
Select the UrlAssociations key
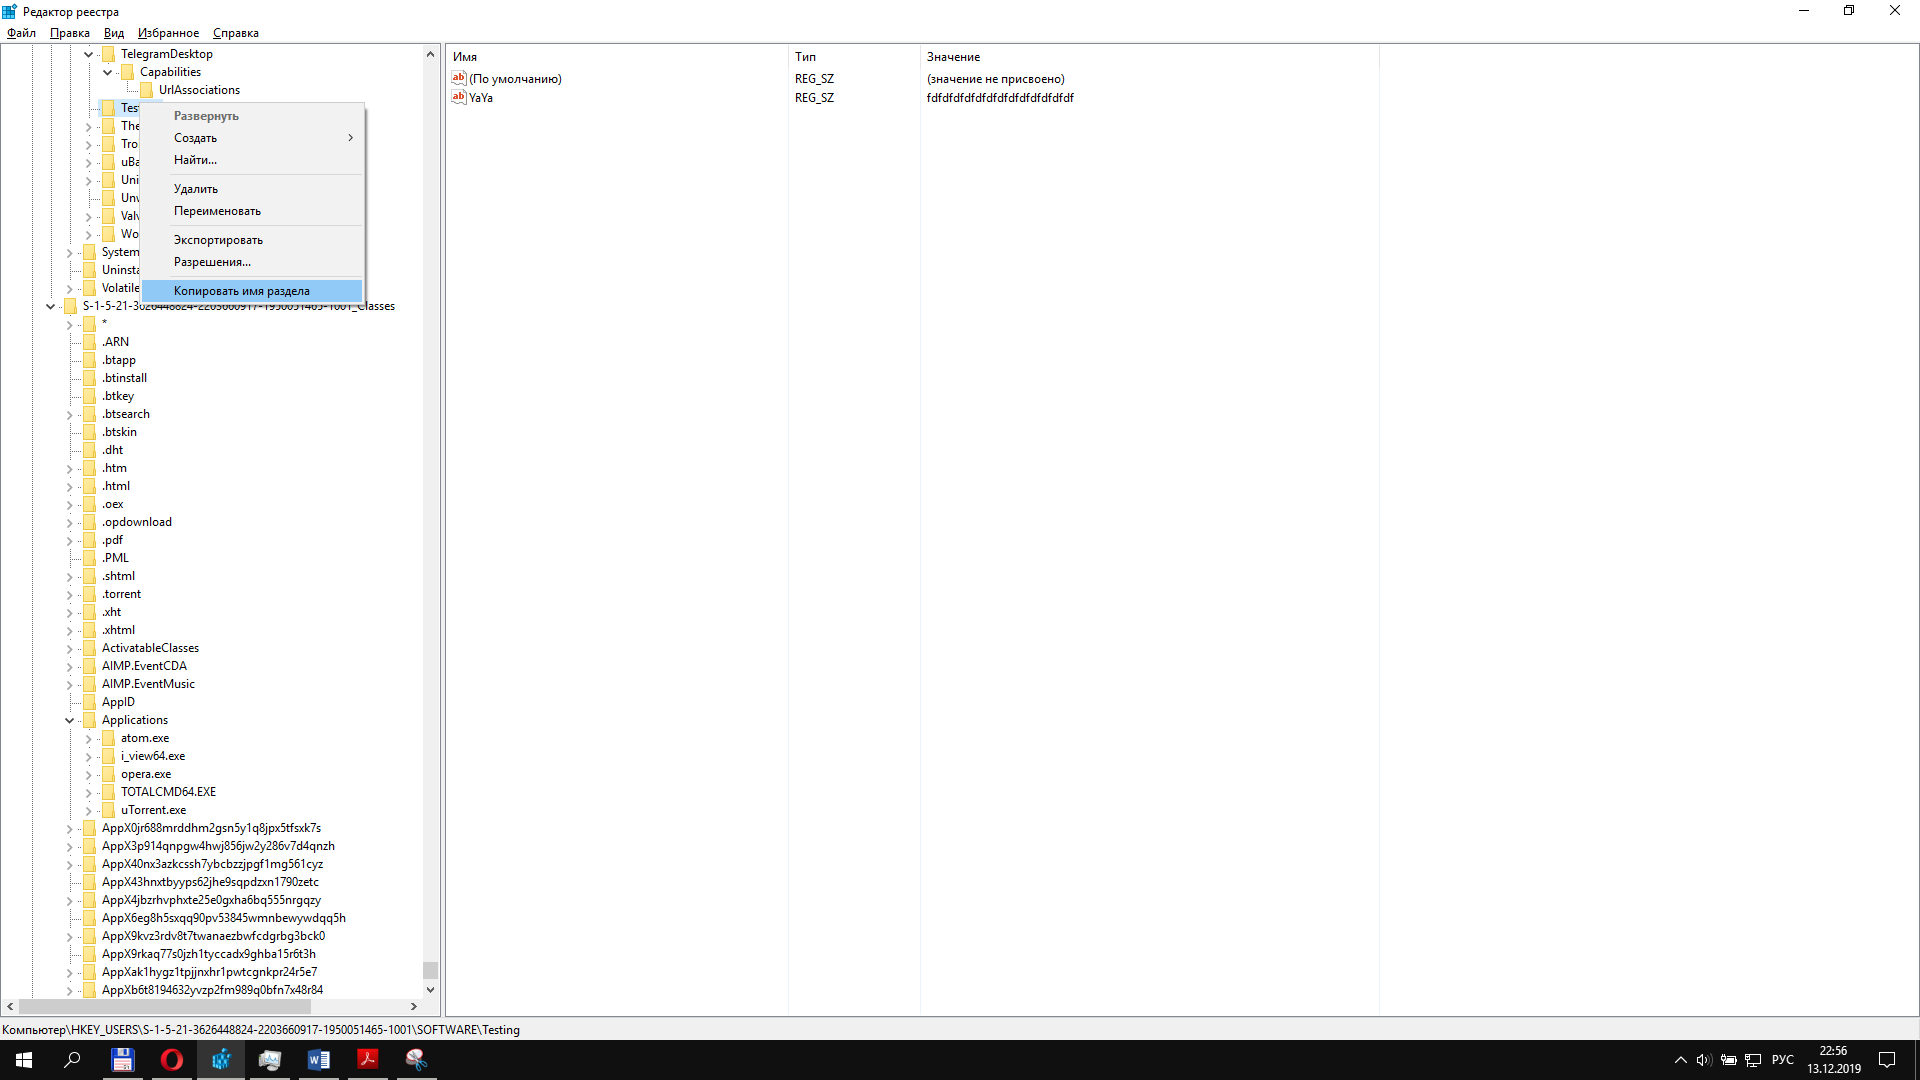click(x=199, y=90)
